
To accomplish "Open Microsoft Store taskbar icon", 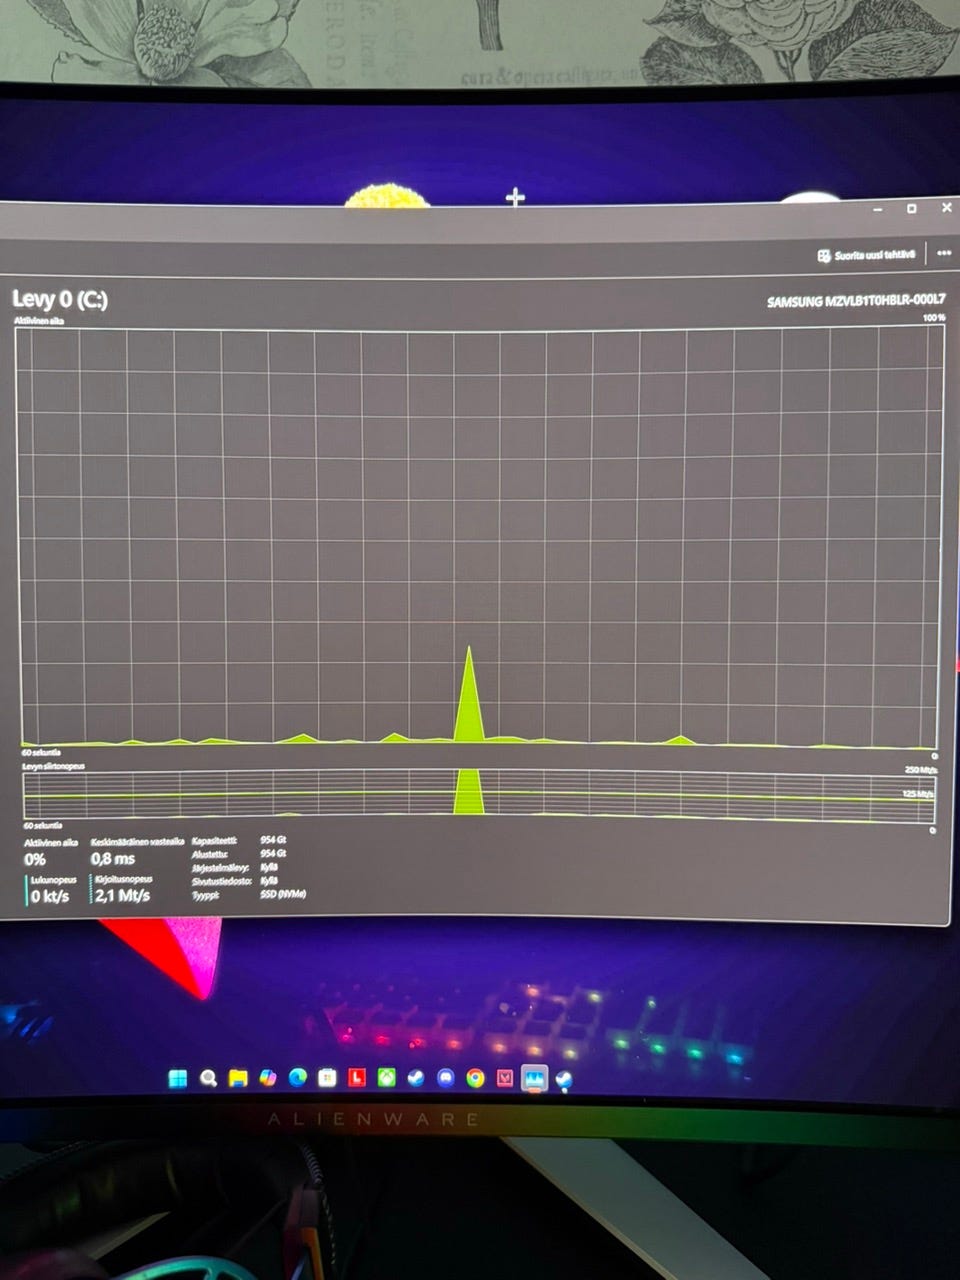I will pyautogui.click(x=327, y=1078).
